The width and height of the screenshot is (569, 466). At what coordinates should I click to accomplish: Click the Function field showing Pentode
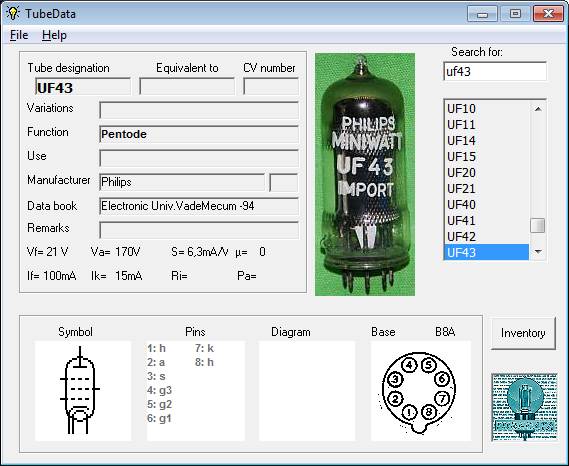tap(199, 134)
